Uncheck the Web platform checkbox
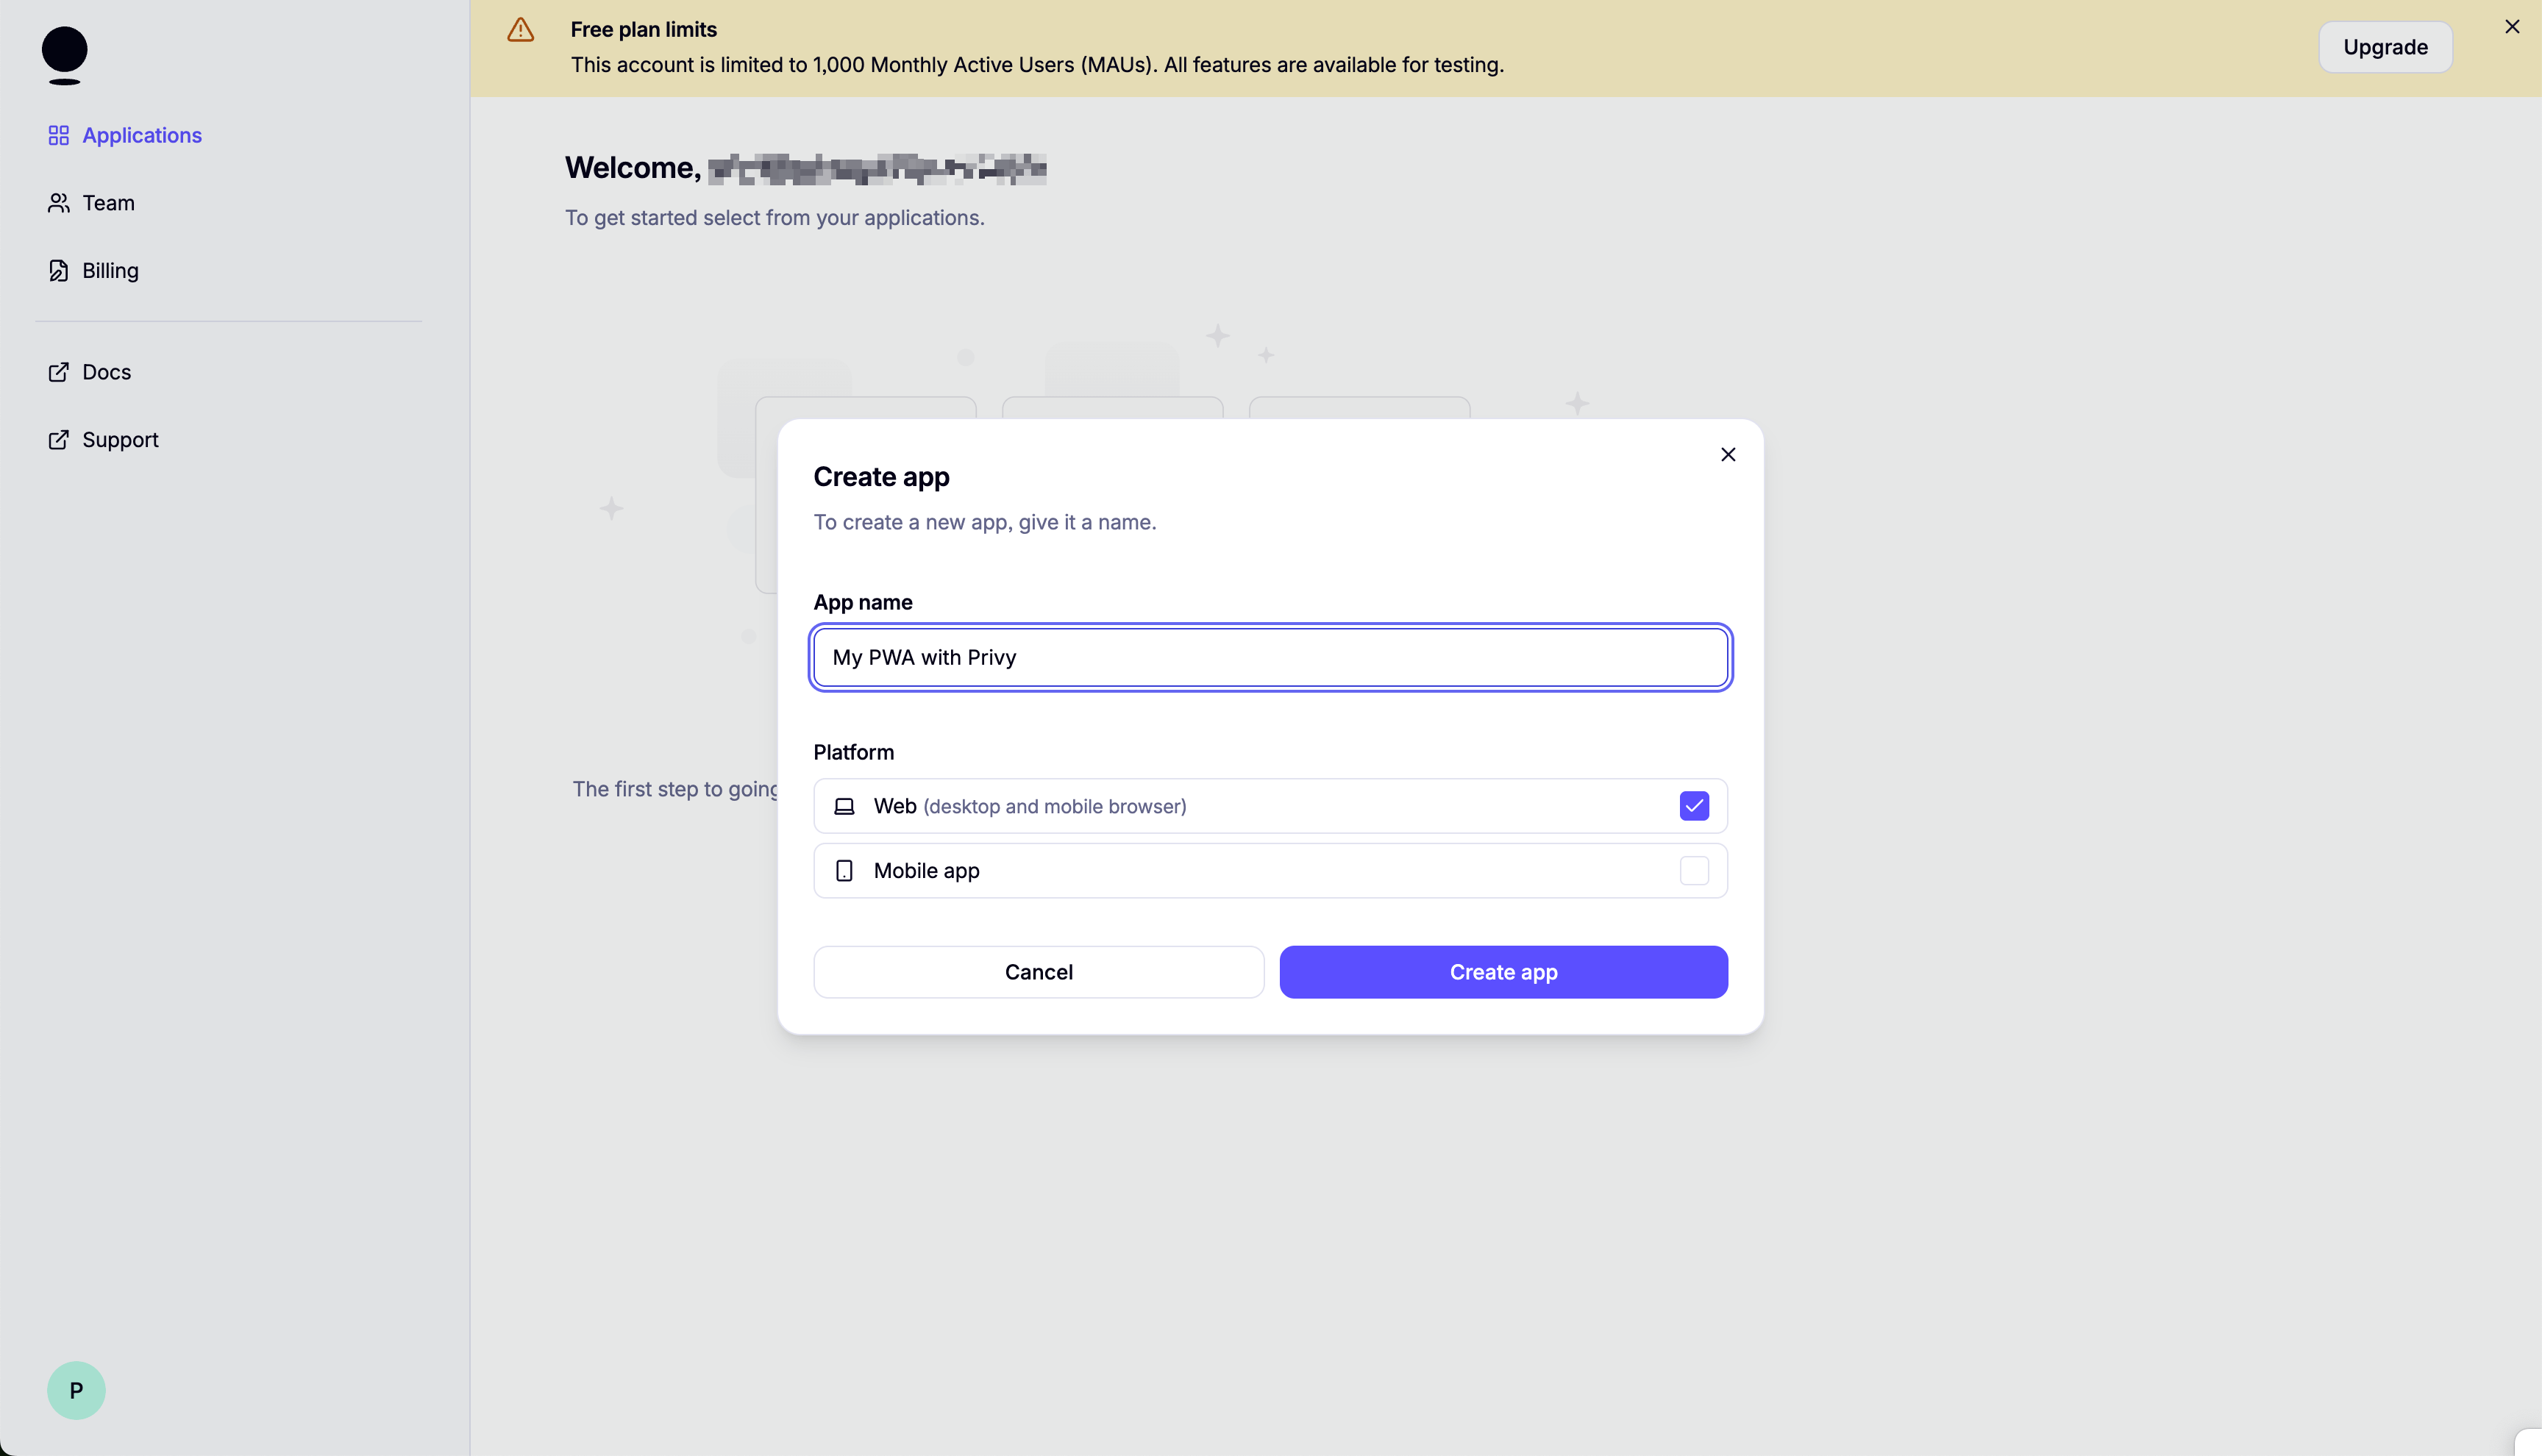This screenshot has width=2542, height=1456. (x=1693, y=805)
